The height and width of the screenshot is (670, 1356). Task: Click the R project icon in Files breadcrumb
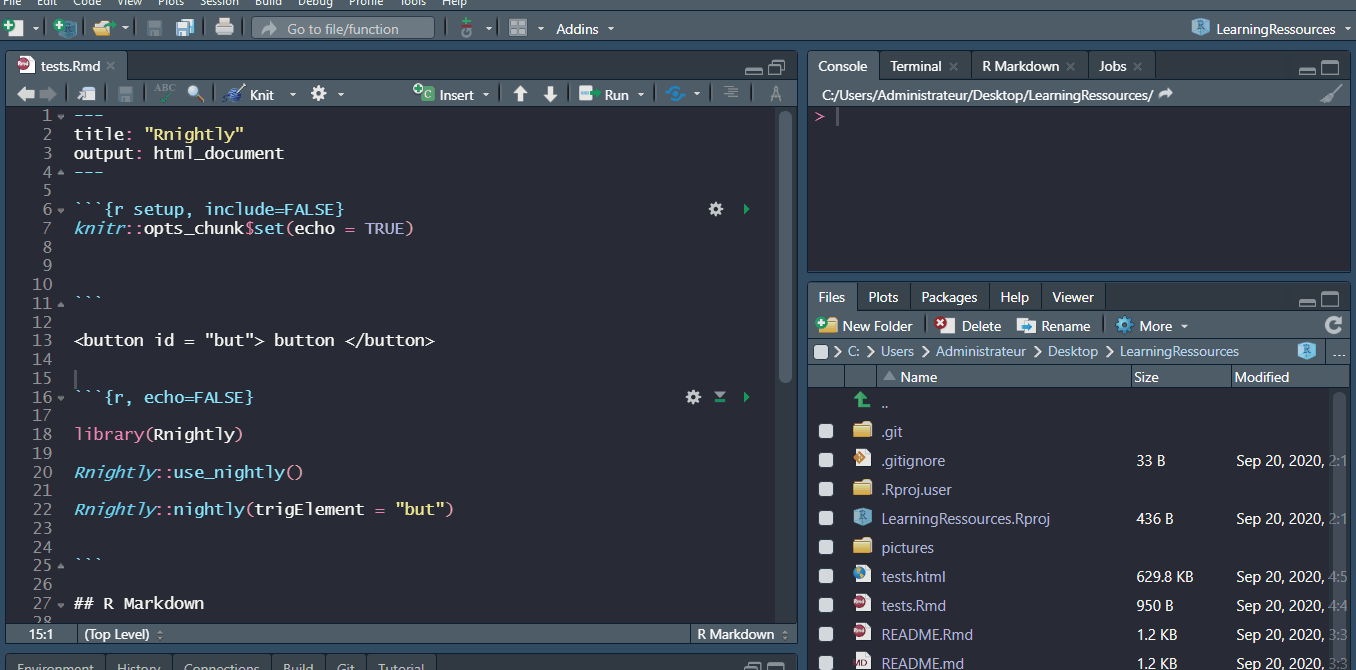click(1305, 351)
